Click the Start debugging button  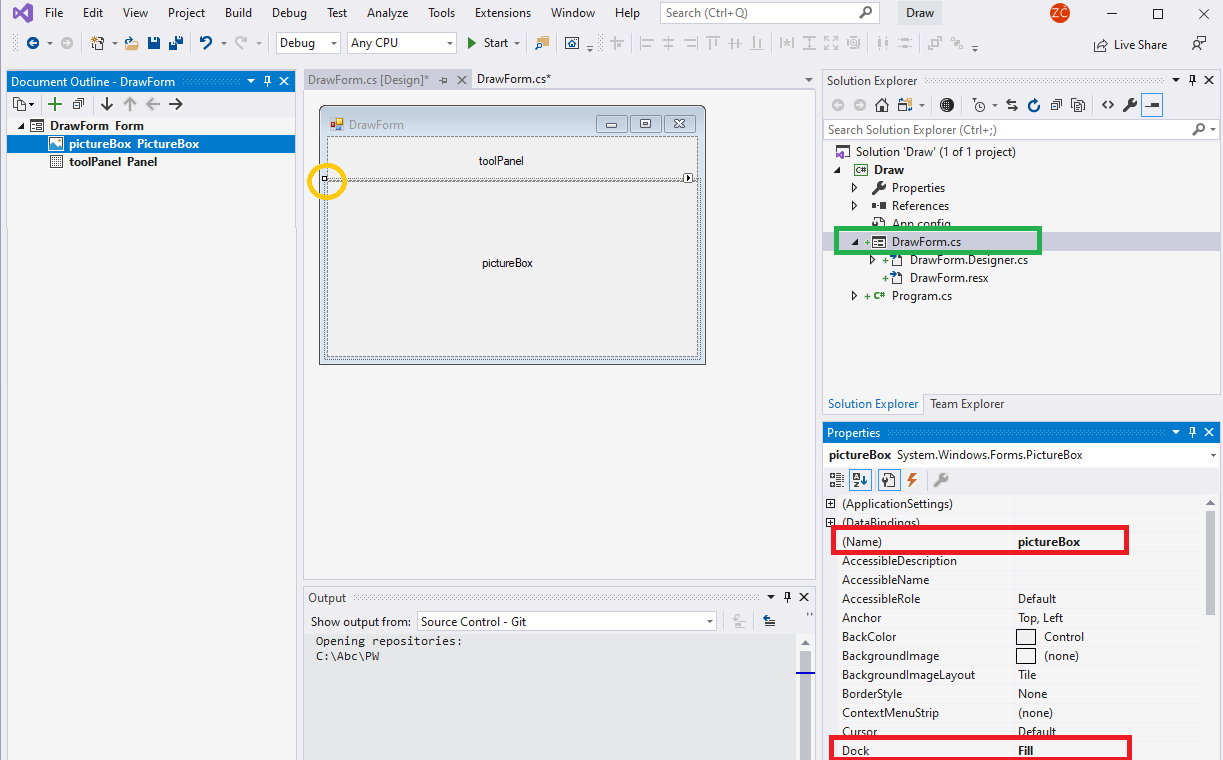(488, 43)
